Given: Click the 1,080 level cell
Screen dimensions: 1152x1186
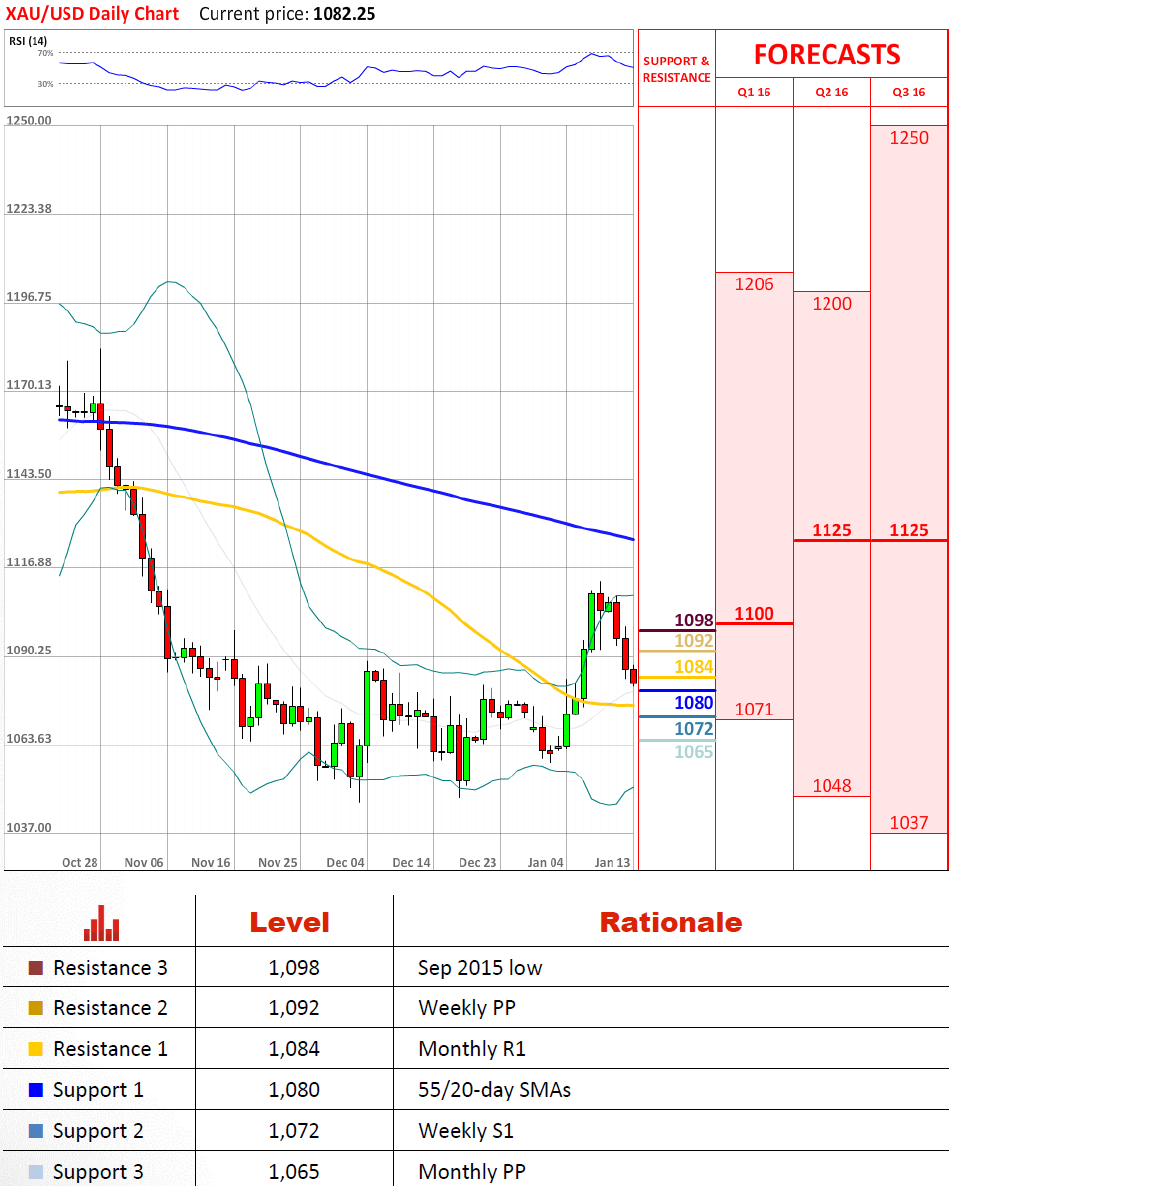Looking at the screenshot, I should coord(294,1090).
